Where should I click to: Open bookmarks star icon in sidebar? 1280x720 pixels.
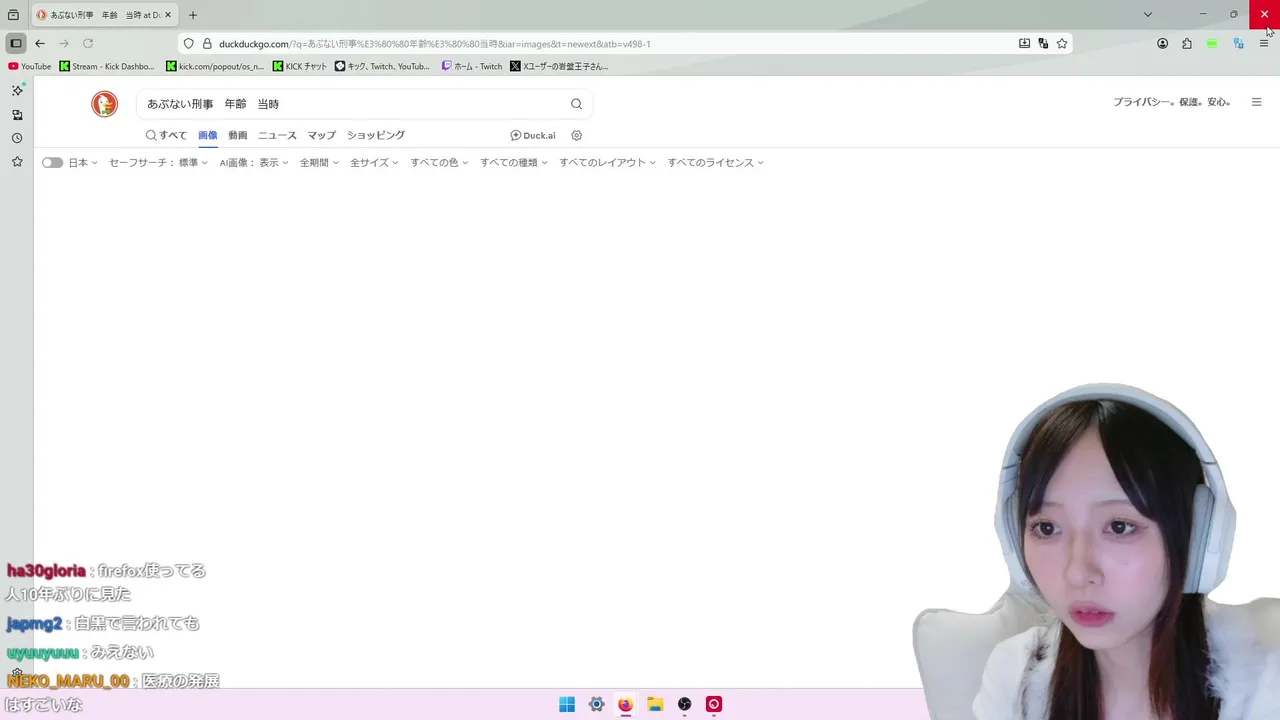click(x=17, y=161)
